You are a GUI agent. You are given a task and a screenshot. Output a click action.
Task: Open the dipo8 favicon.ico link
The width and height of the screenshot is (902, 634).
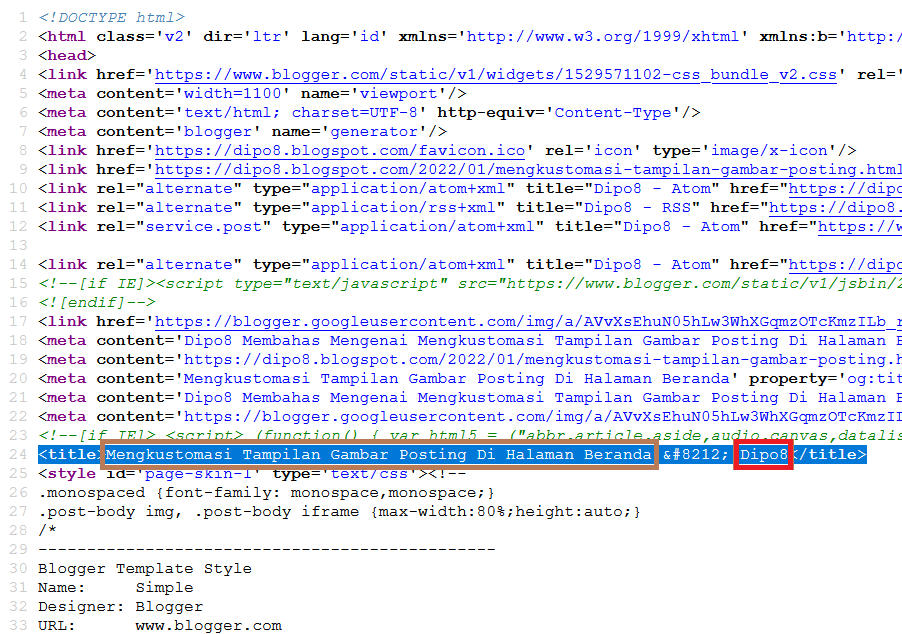tap(339, 151)
